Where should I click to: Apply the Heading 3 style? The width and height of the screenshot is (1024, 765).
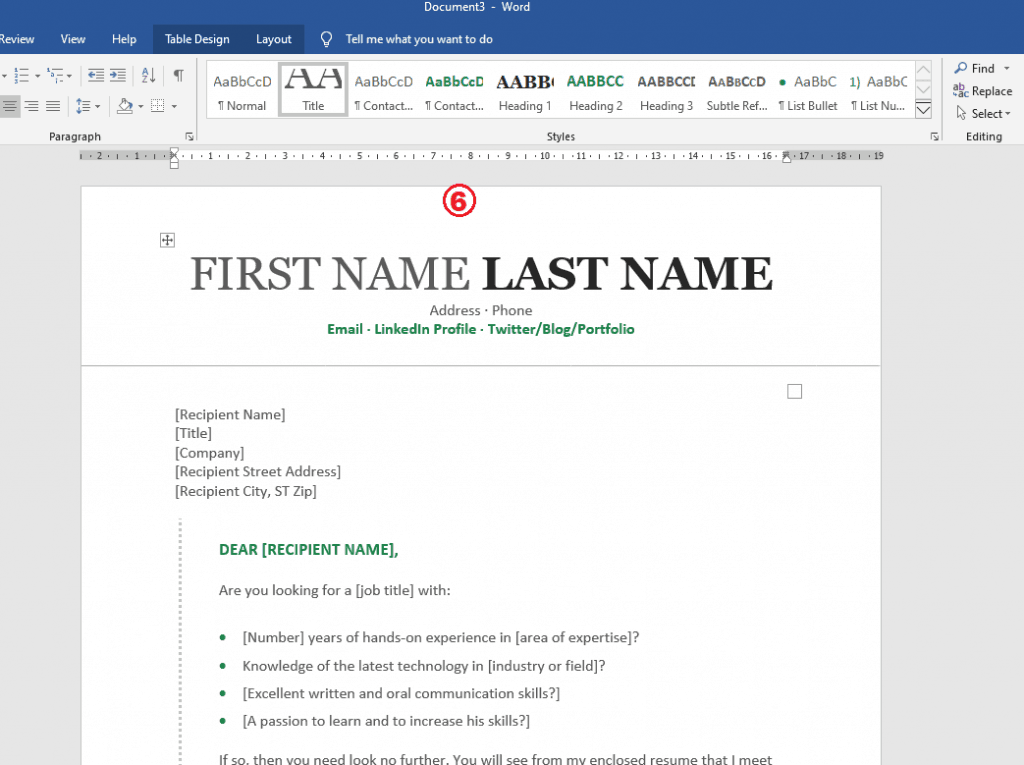point(666,90)
